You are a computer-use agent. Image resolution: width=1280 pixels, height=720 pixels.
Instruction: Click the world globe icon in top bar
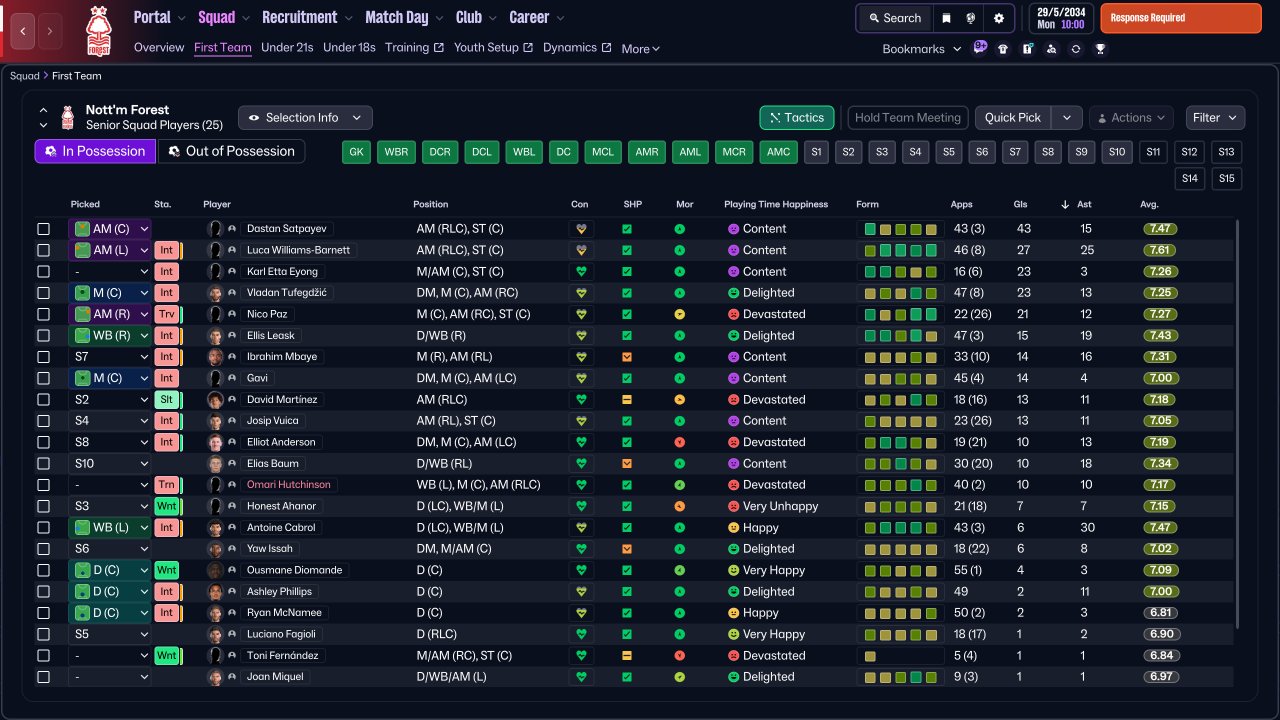(970, 18)
